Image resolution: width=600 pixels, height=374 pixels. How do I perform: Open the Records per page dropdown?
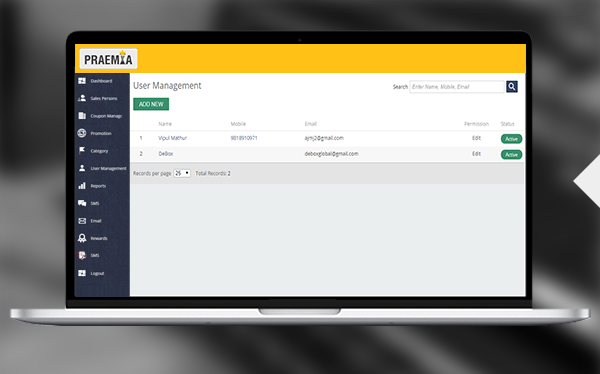[182, 173]
